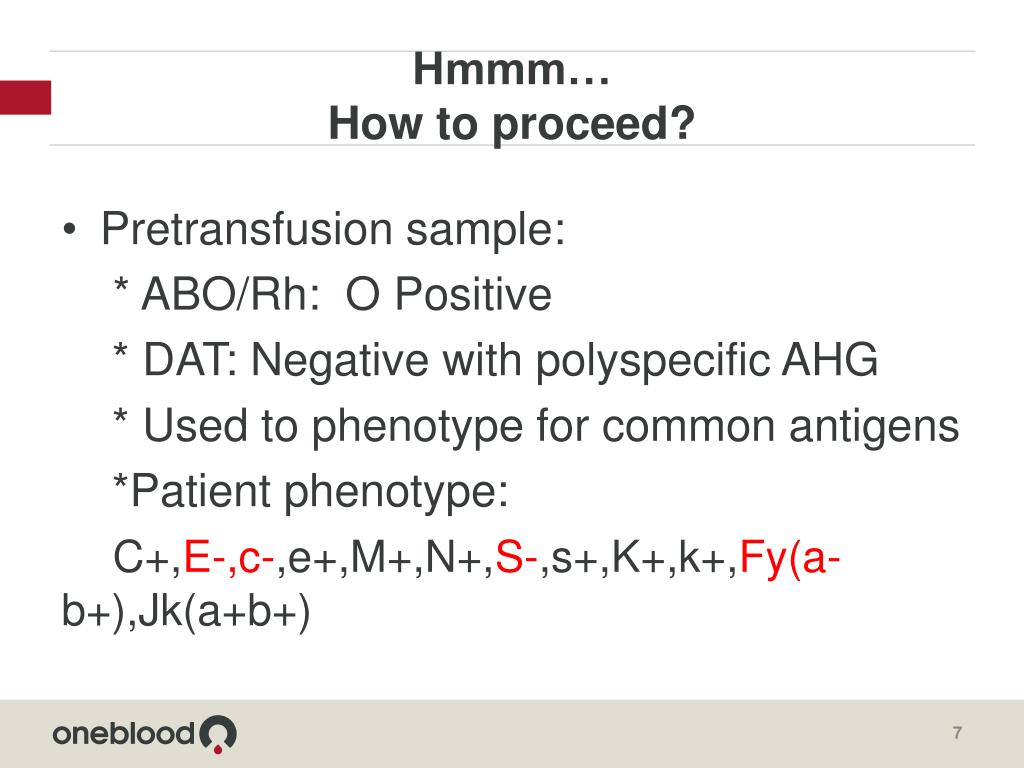1024x768 pixels.
Task: Click the "DAT: Negative with polyspecific AHG" line
Action: (510, 361)
